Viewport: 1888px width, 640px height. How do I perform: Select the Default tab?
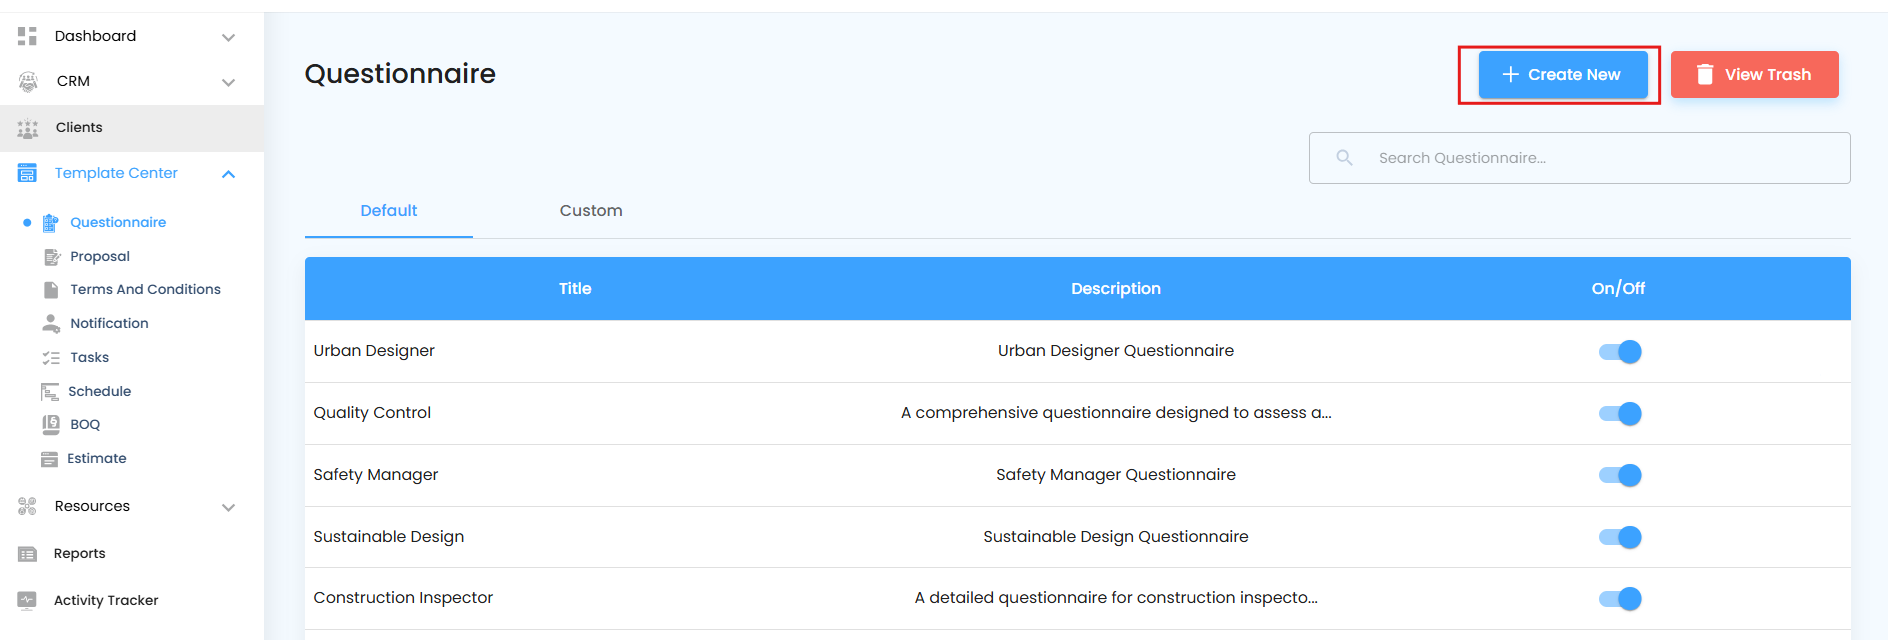[x=389, y=211]
